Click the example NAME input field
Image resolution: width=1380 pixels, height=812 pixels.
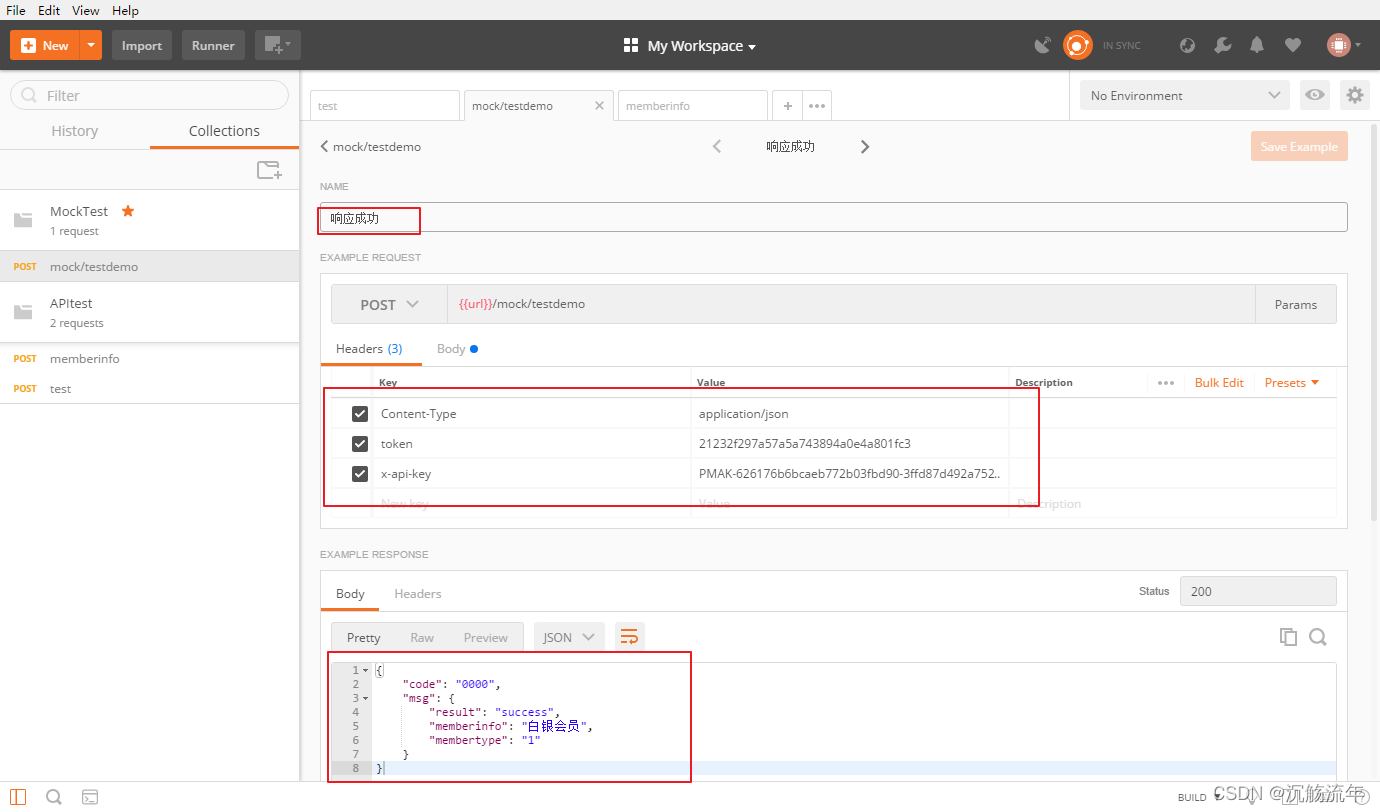[833, 217]
